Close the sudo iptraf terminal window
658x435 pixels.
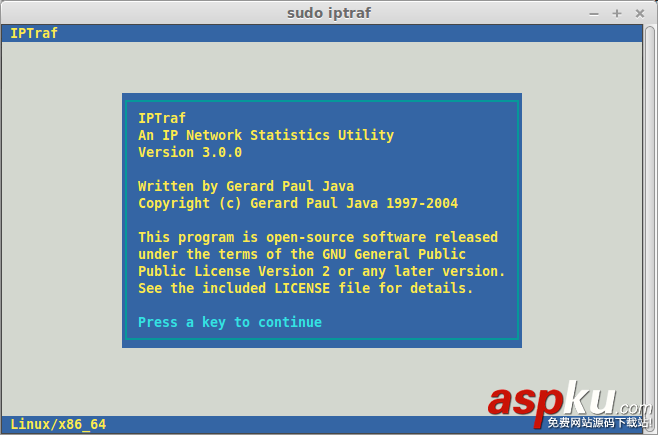pyautogui.click(x=640, y=13)
